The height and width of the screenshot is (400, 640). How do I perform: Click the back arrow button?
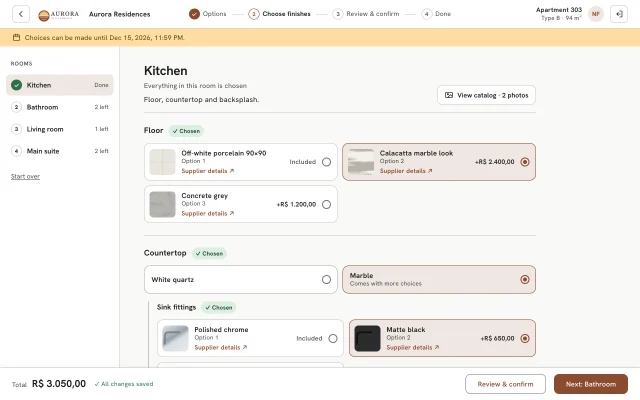21,14
